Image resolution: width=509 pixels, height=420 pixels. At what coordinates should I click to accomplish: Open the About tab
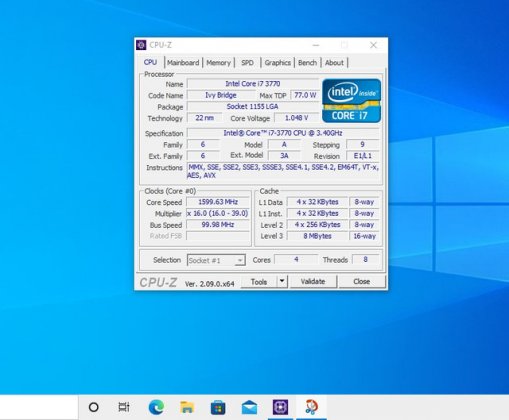click(334, 63)
